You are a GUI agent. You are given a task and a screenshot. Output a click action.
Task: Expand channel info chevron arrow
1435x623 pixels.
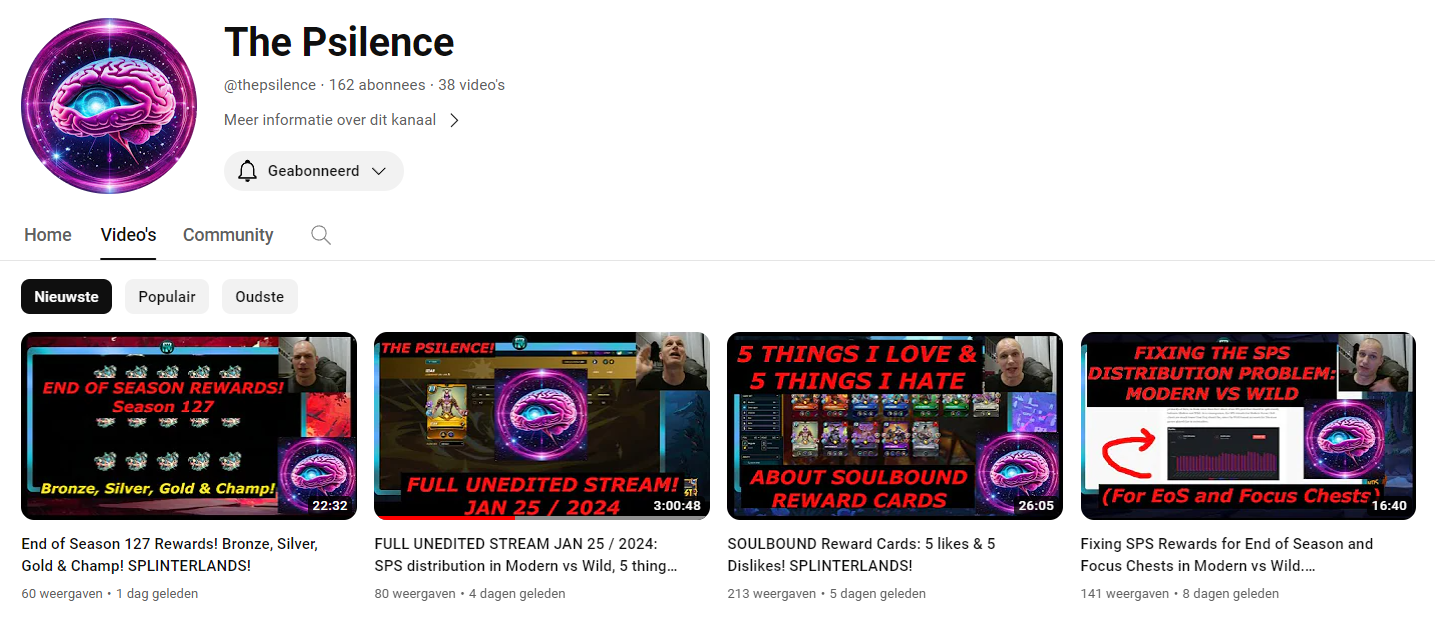[x=454, y=120]
